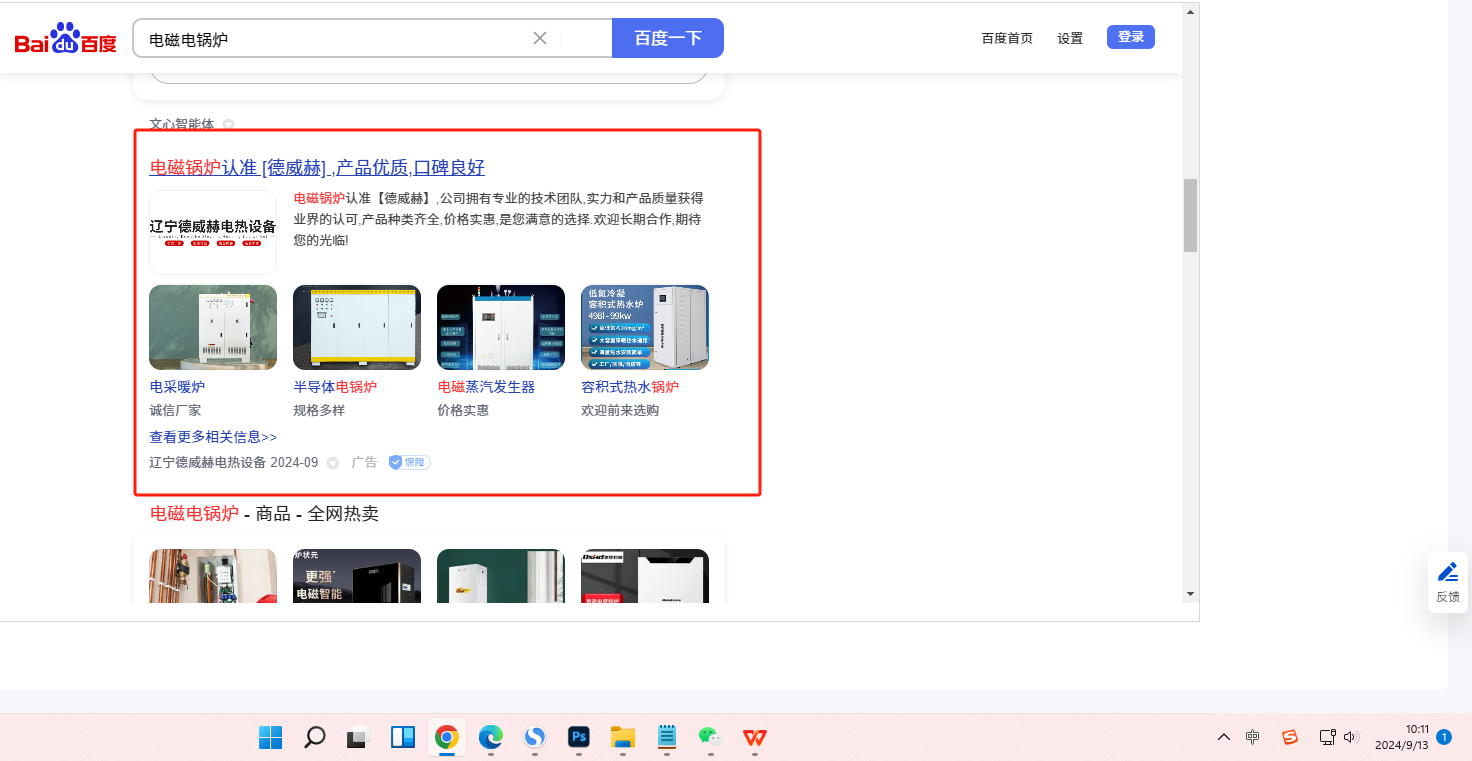
Task: Click the 百度一下 search button
Action: point(668,38)
